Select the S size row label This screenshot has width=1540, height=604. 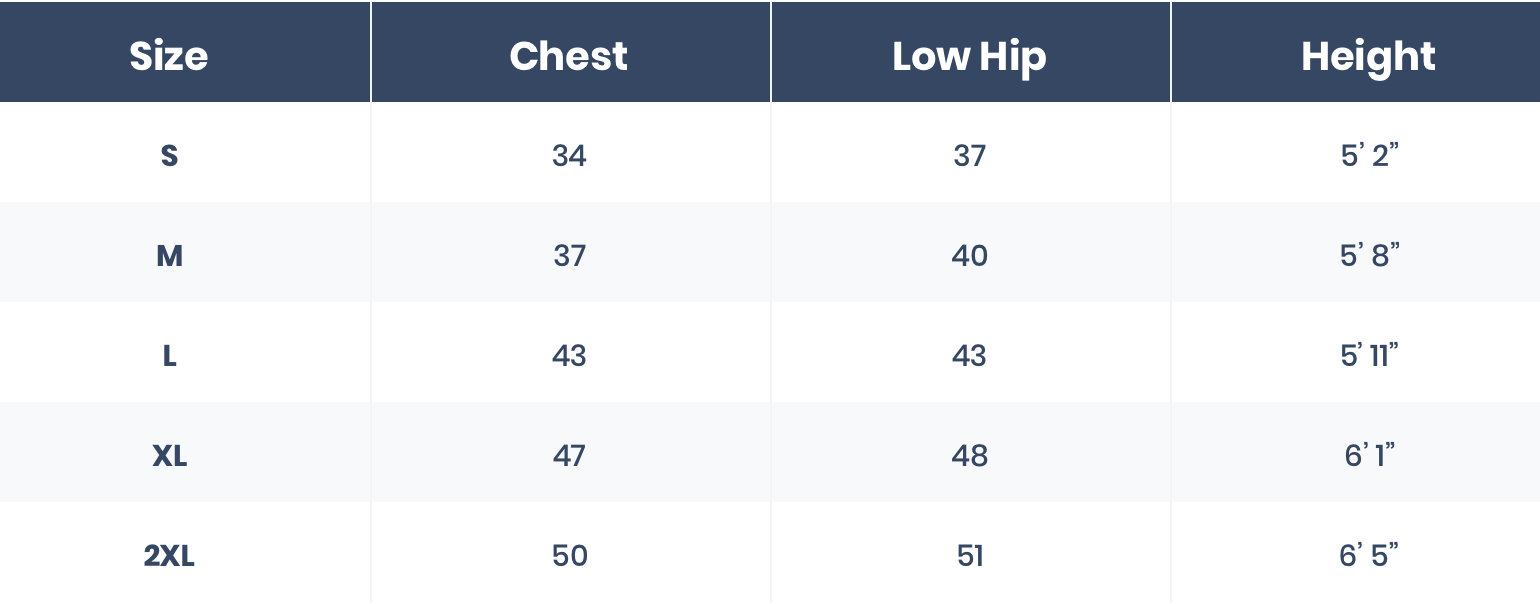(169, 156)
